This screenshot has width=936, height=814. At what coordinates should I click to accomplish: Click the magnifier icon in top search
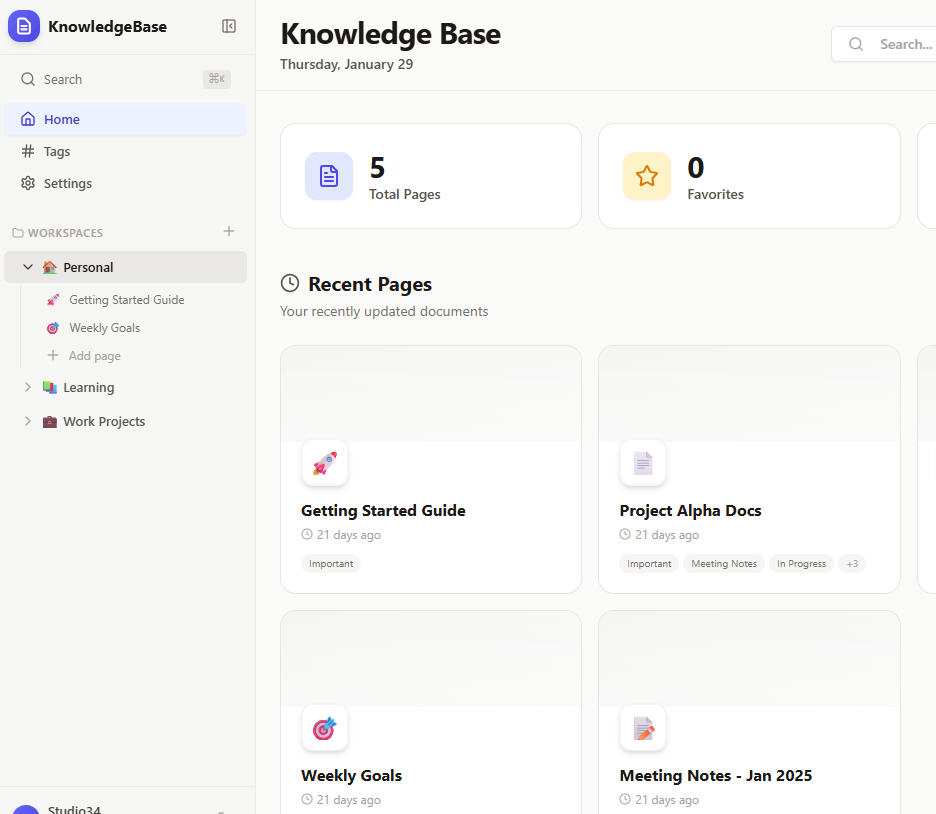tap(856, 44)
